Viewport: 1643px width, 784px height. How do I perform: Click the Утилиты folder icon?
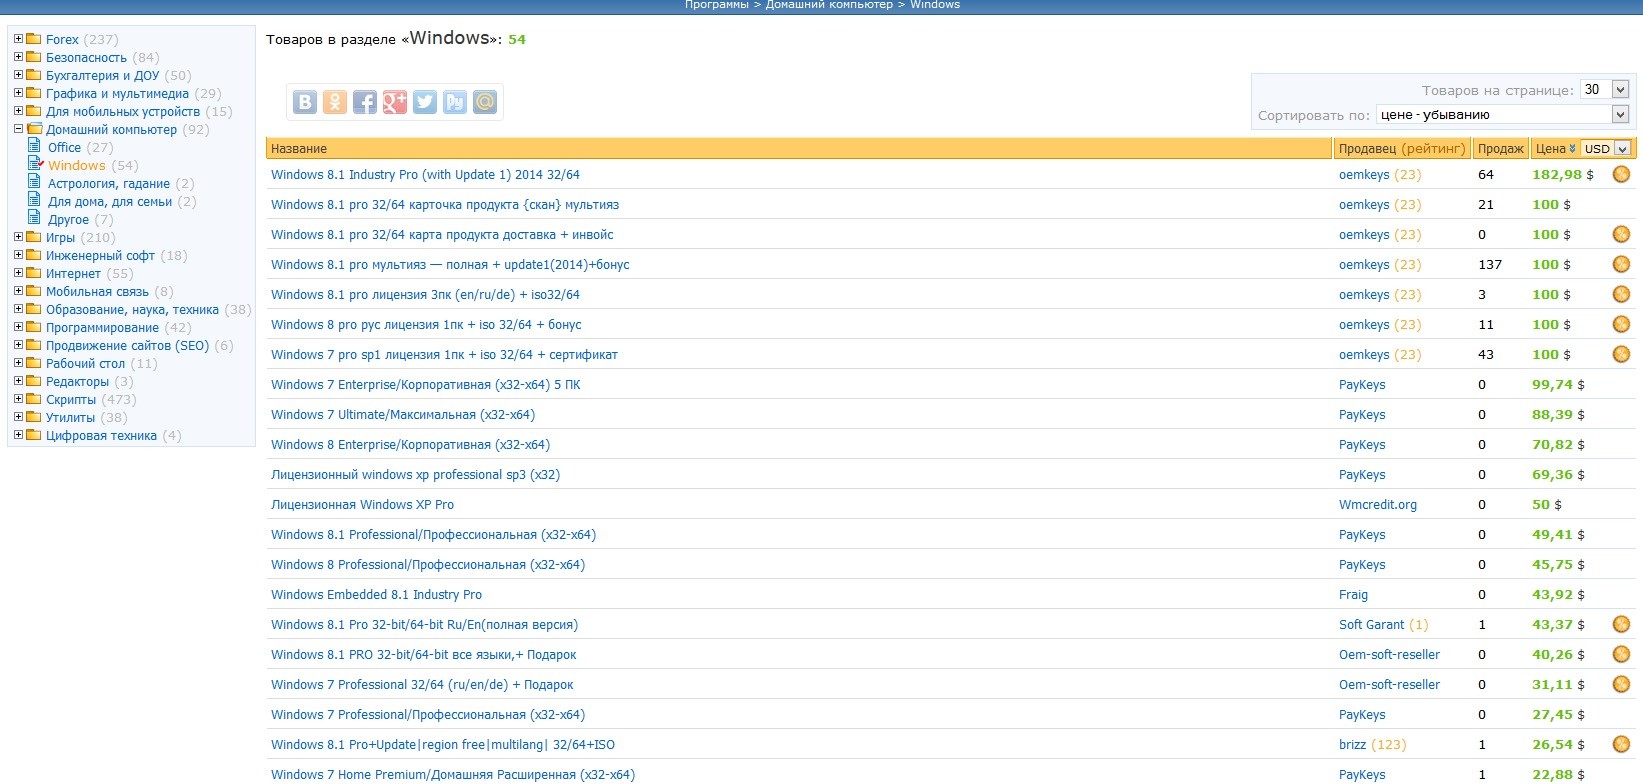[34, 417]
